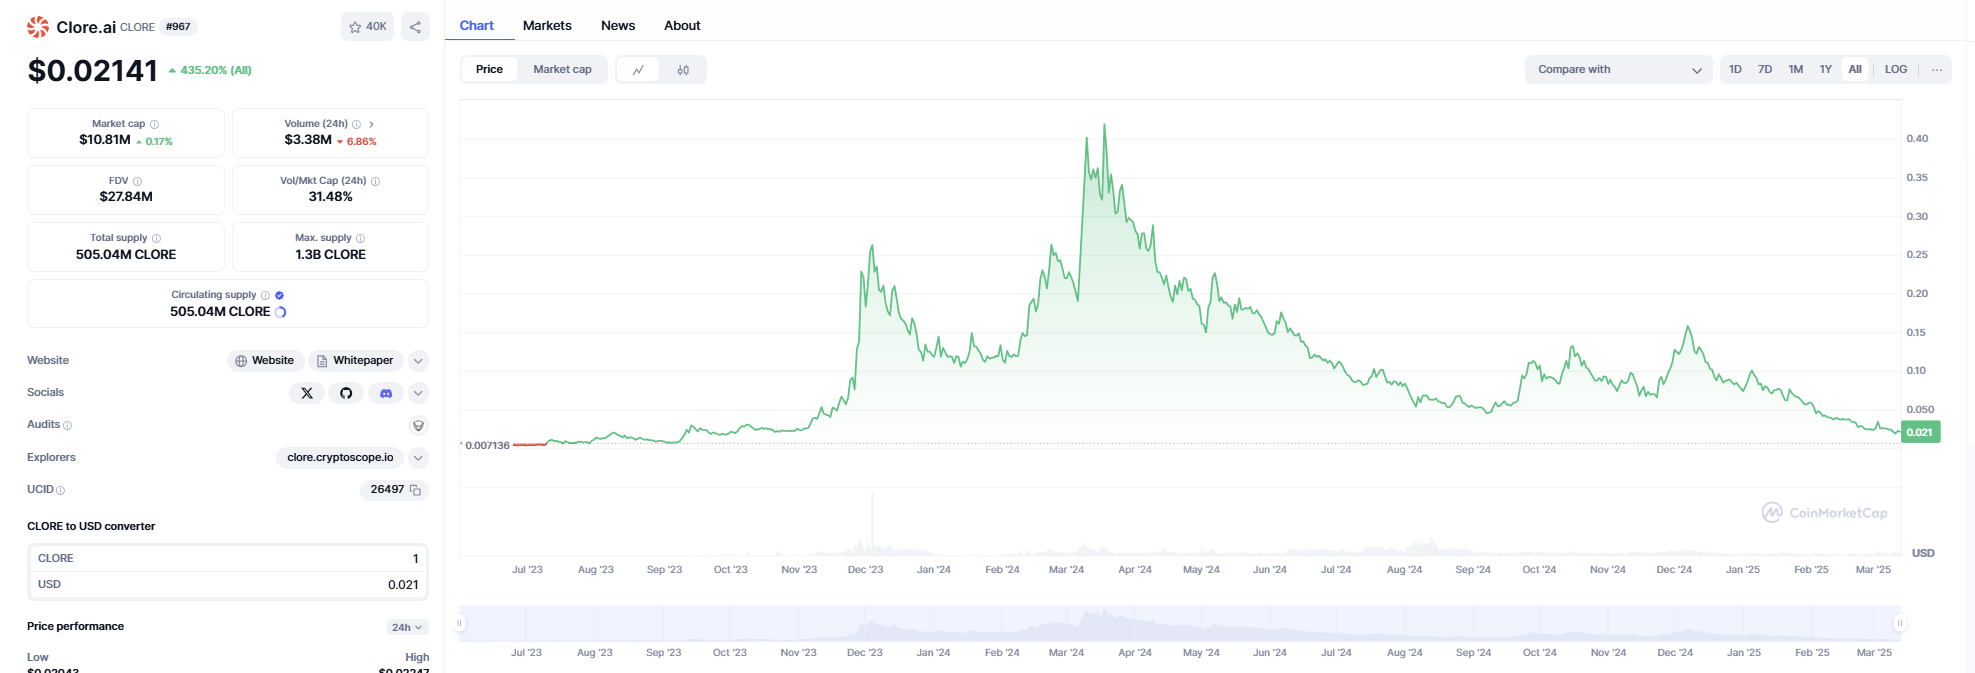Click the $27.84M FDV value
1975x673 pixels.
[126, 197]
